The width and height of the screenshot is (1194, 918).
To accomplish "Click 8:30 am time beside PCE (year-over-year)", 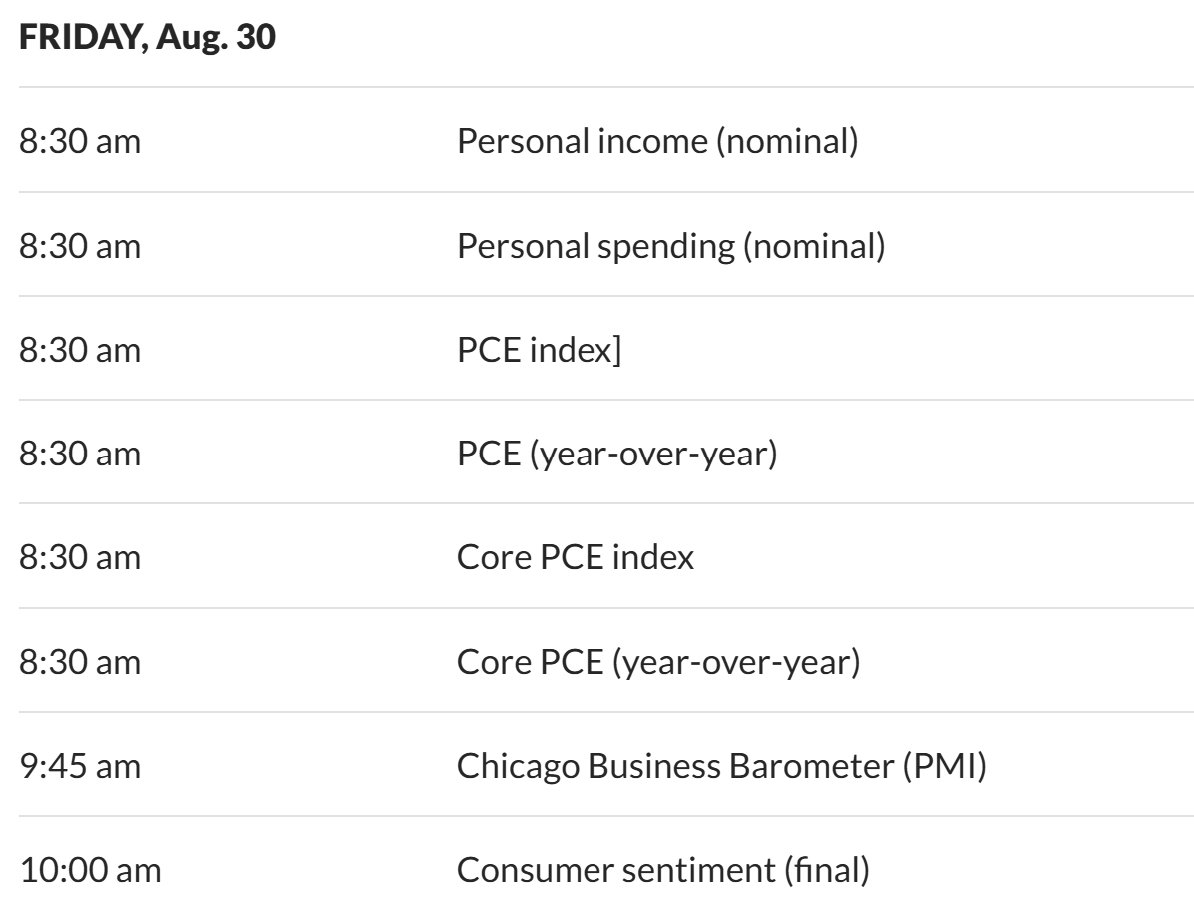I will click(80, 453).
